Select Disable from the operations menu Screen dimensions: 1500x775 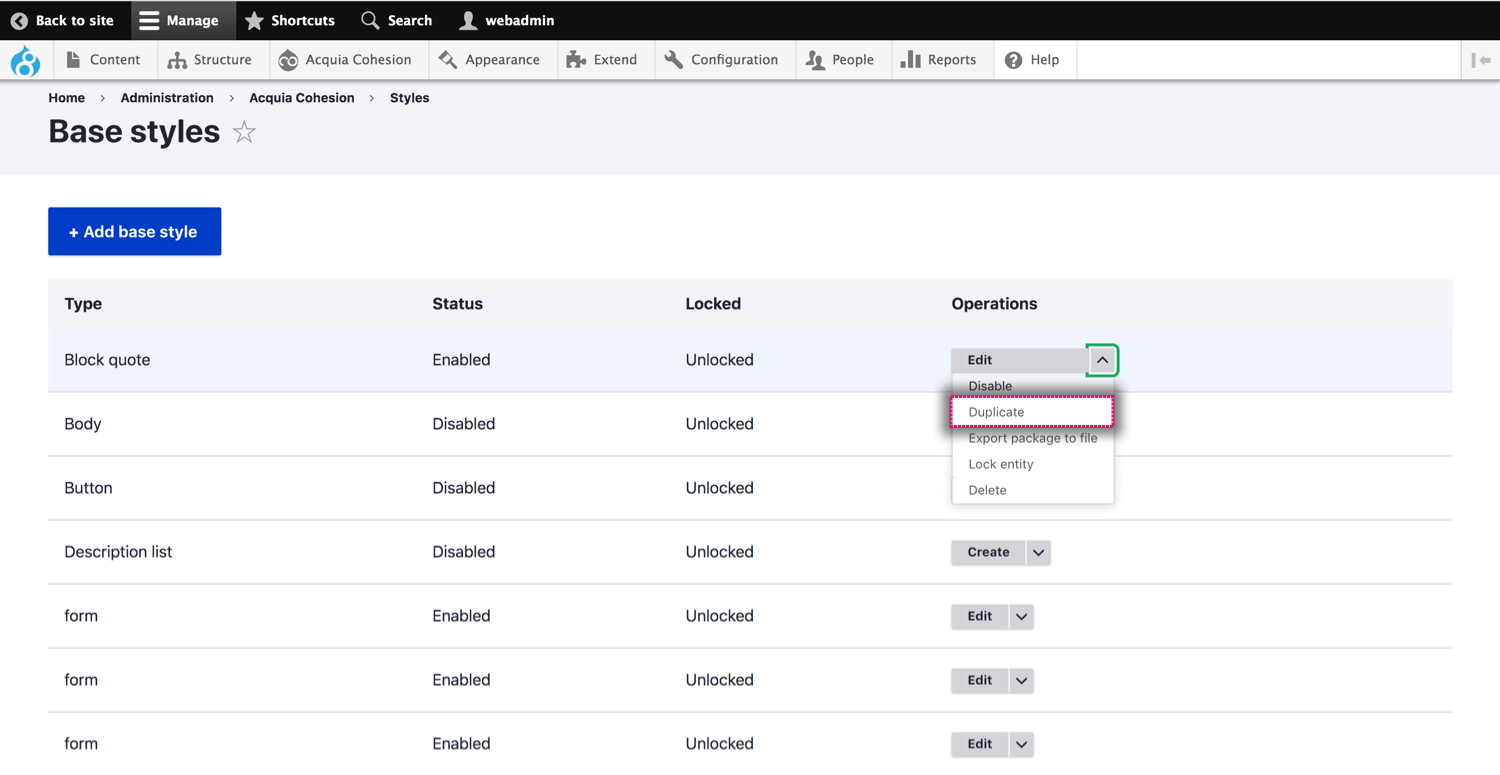(1032, 386)
